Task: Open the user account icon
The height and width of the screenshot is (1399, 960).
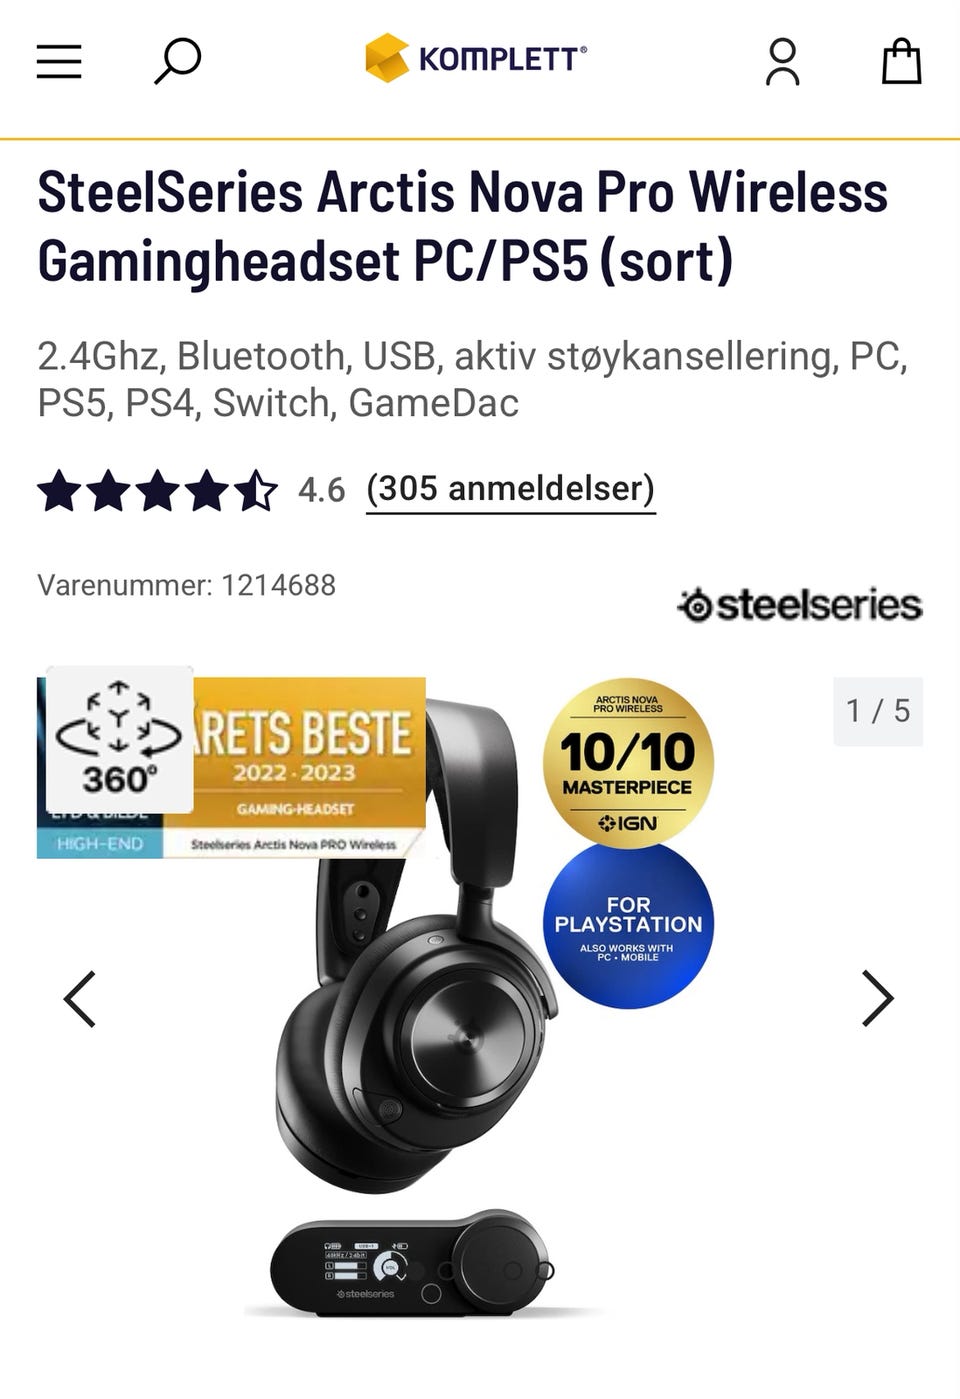Action: point(782,62)
